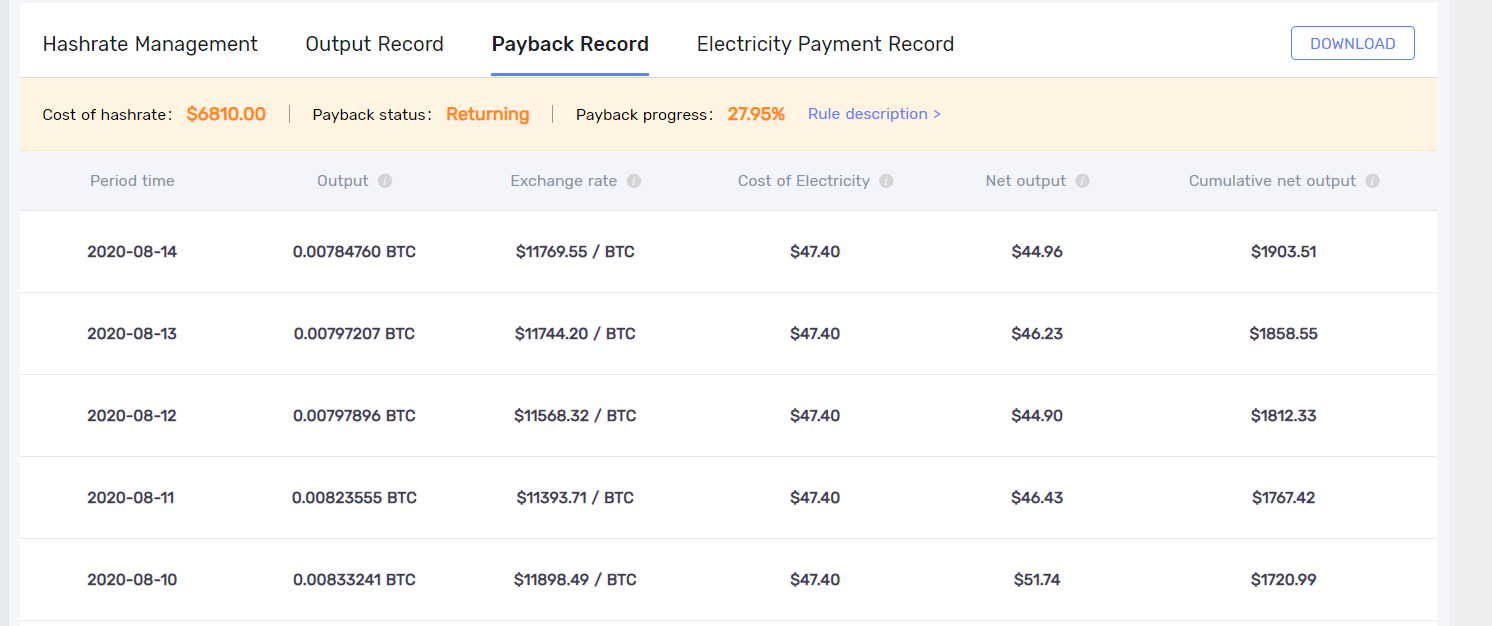Viewport: 1492px width, 626px height.
Task: Click the Cumulative net output info icon
Action: pos(1372,181)
